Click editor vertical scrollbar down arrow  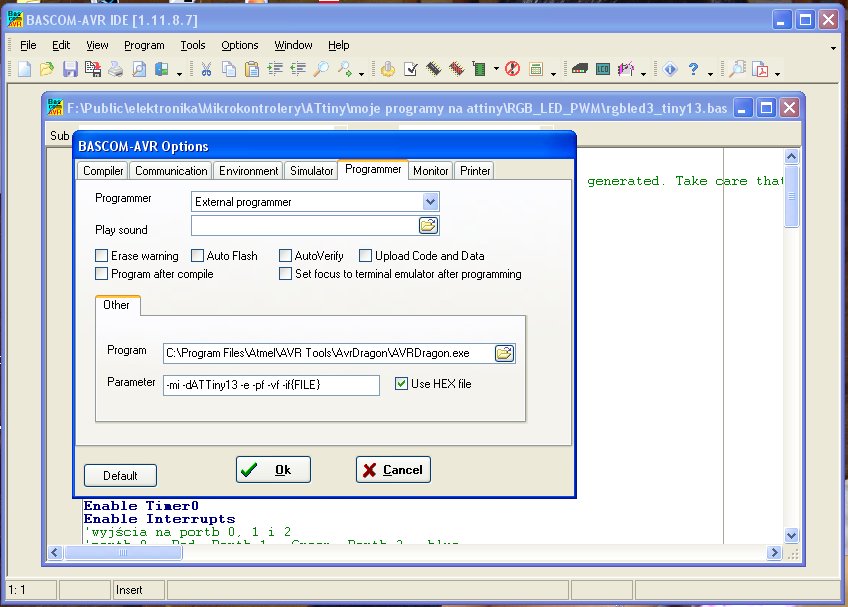point(791,535)
